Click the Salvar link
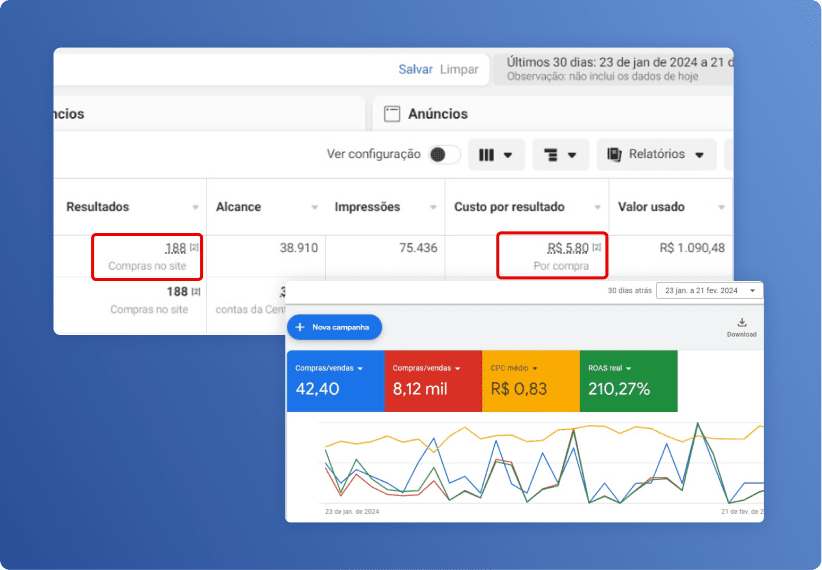Image resolution: width=822 pixels, height=570 pixels. [415, 69]
